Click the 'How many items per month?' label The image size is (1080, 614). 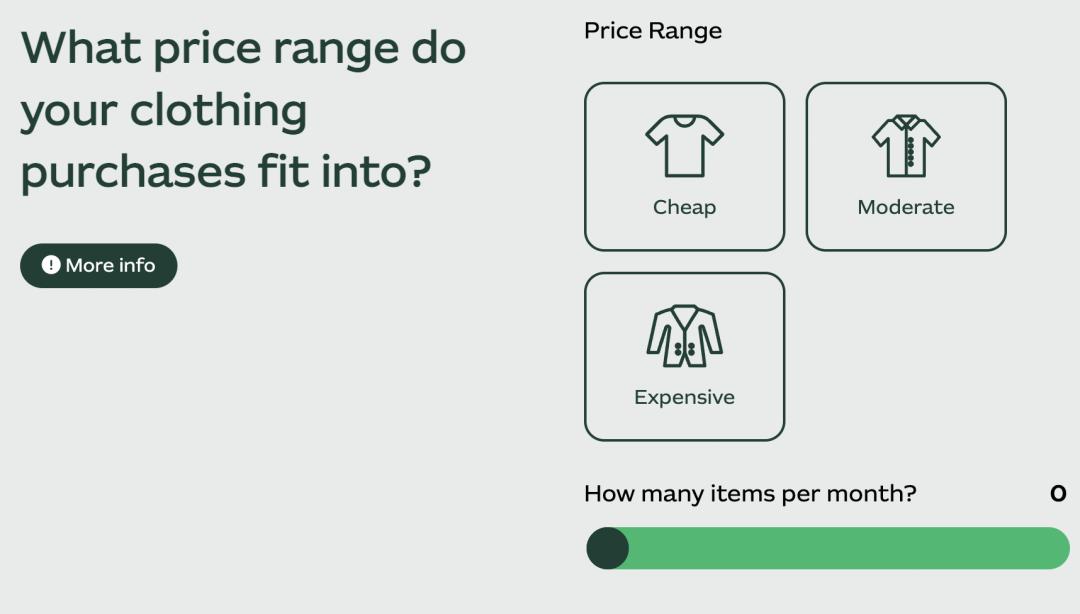750,493
